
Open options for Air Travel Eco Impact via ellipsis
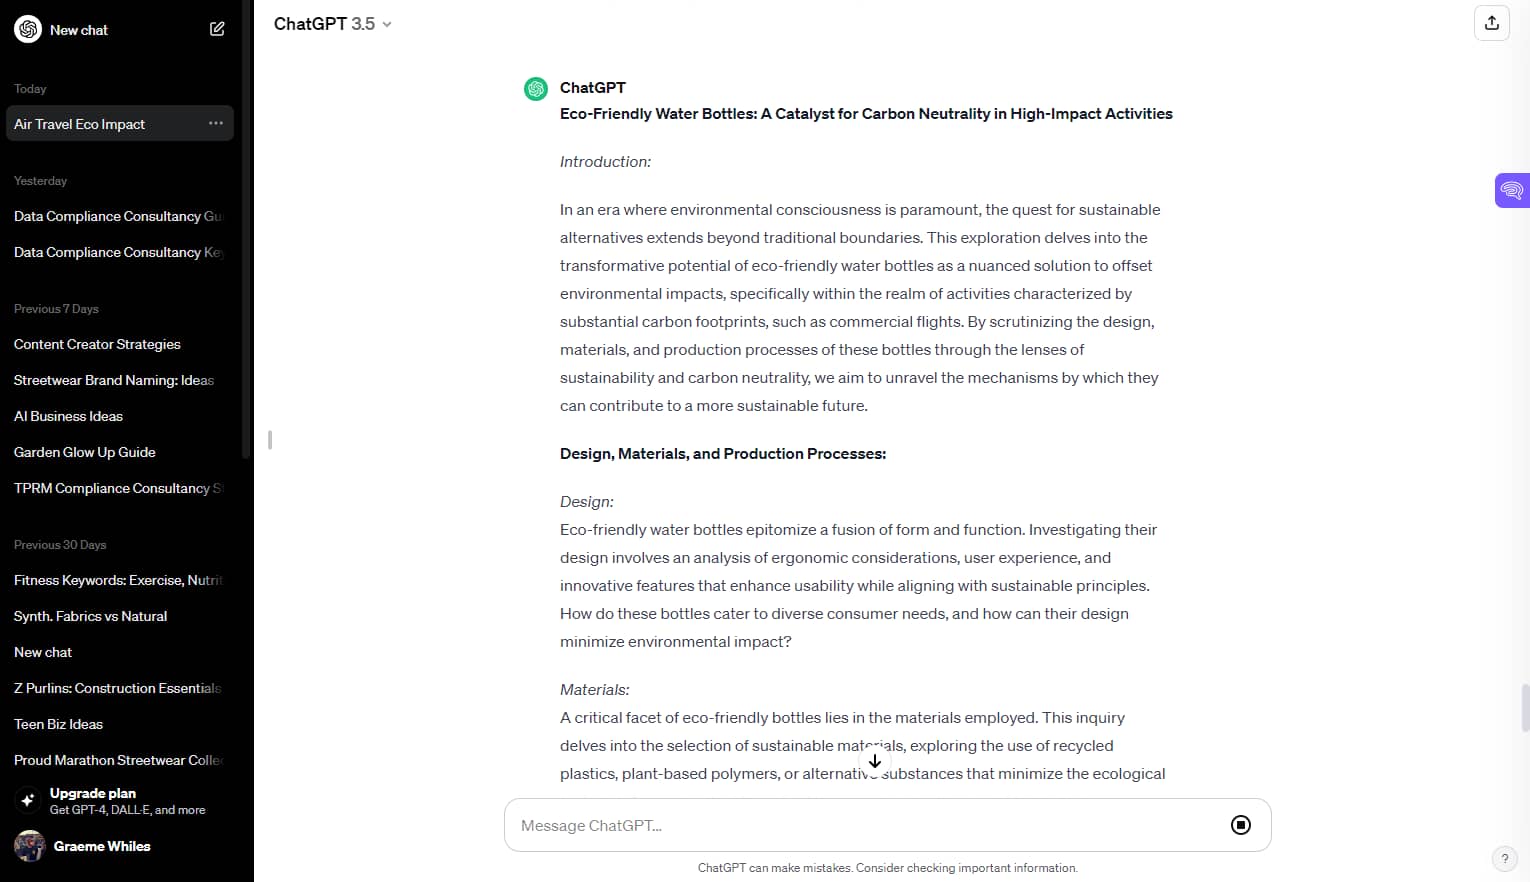[215, 122]
